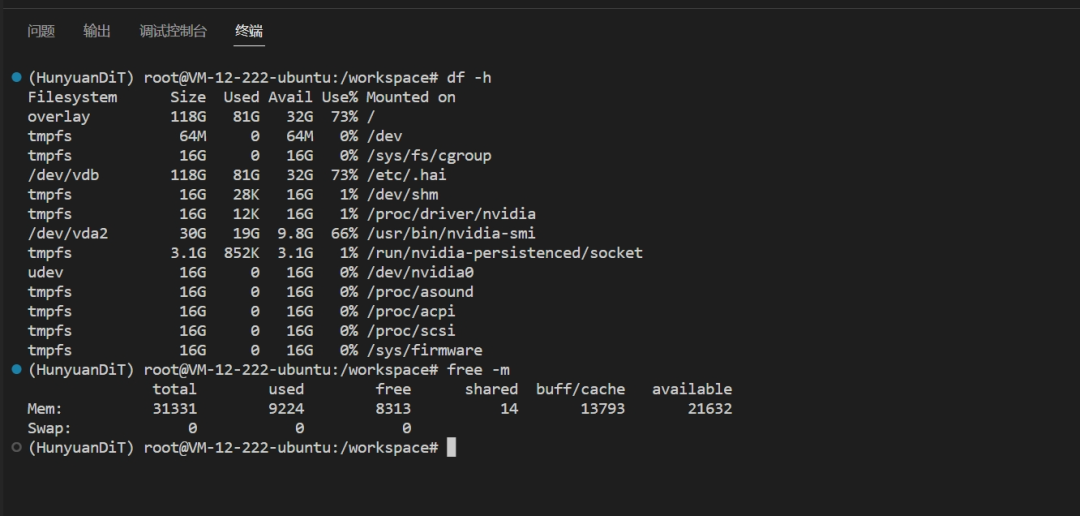The height and width of the screenshot is (516, 1080).
Task: Click the '/proc/asound' mount path
Action: click(419, 292)
